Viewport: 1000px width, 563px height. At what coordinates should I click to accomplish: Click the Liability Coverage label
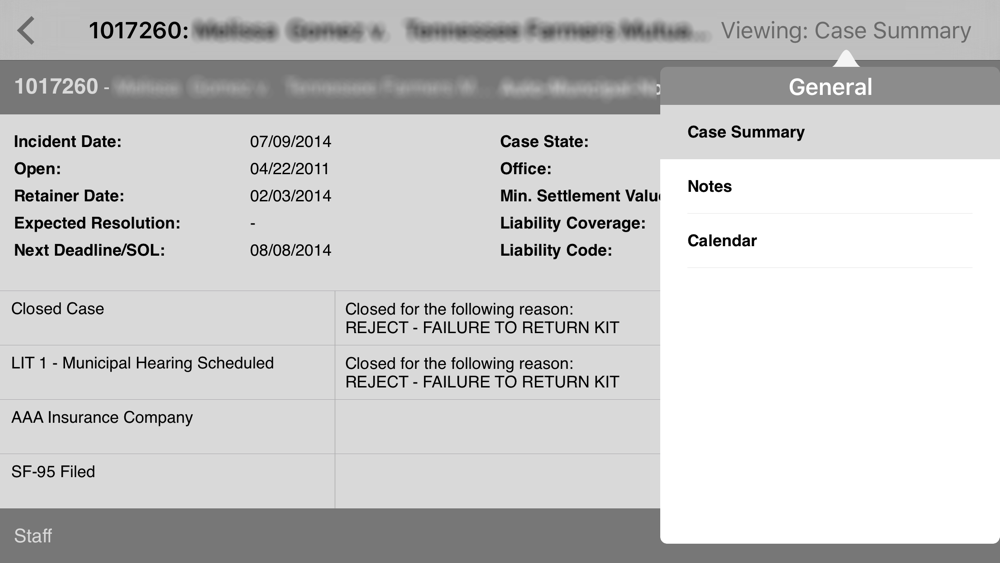pyautogui.click(x=572, y=223)
